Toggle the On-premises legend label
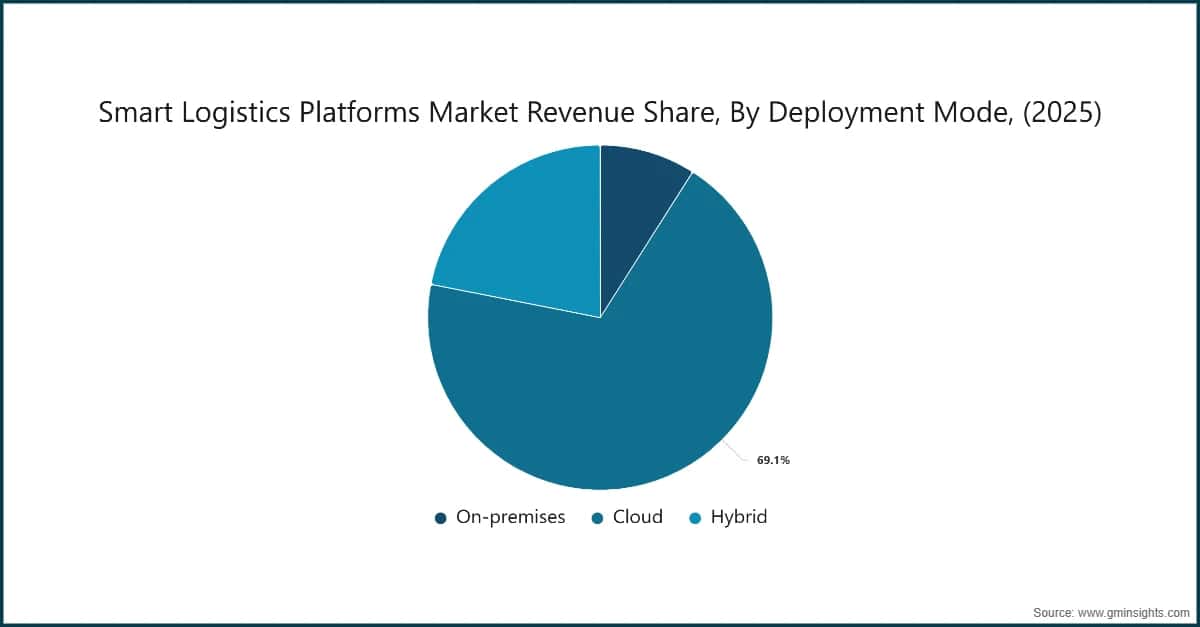 [x=510, y=517]
